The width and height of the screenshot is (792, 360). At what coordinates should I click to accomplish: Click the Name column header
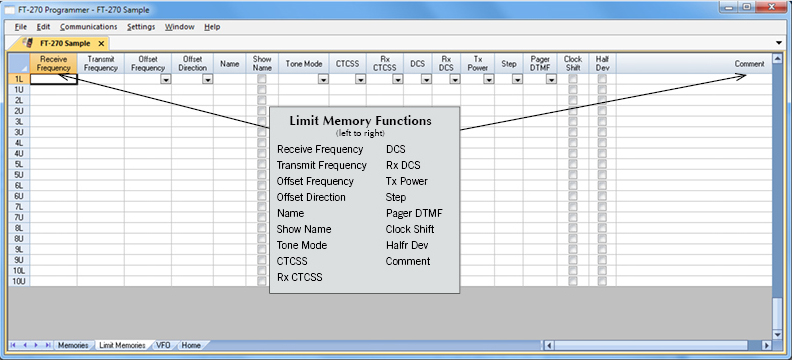point(229,64)
